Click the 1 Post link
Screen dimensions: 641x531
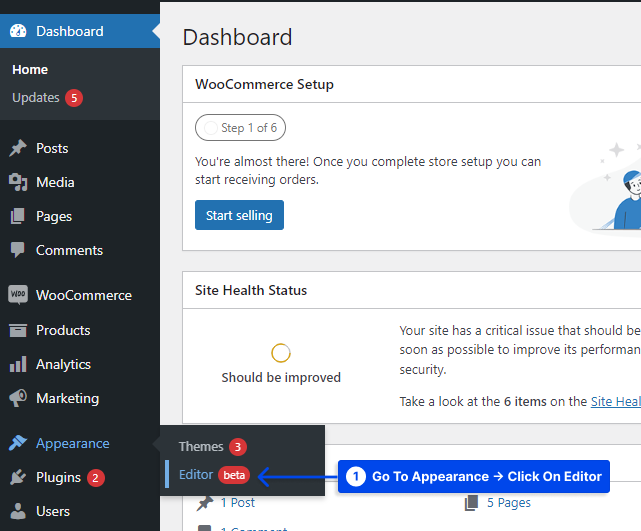(x=238, y=503)
